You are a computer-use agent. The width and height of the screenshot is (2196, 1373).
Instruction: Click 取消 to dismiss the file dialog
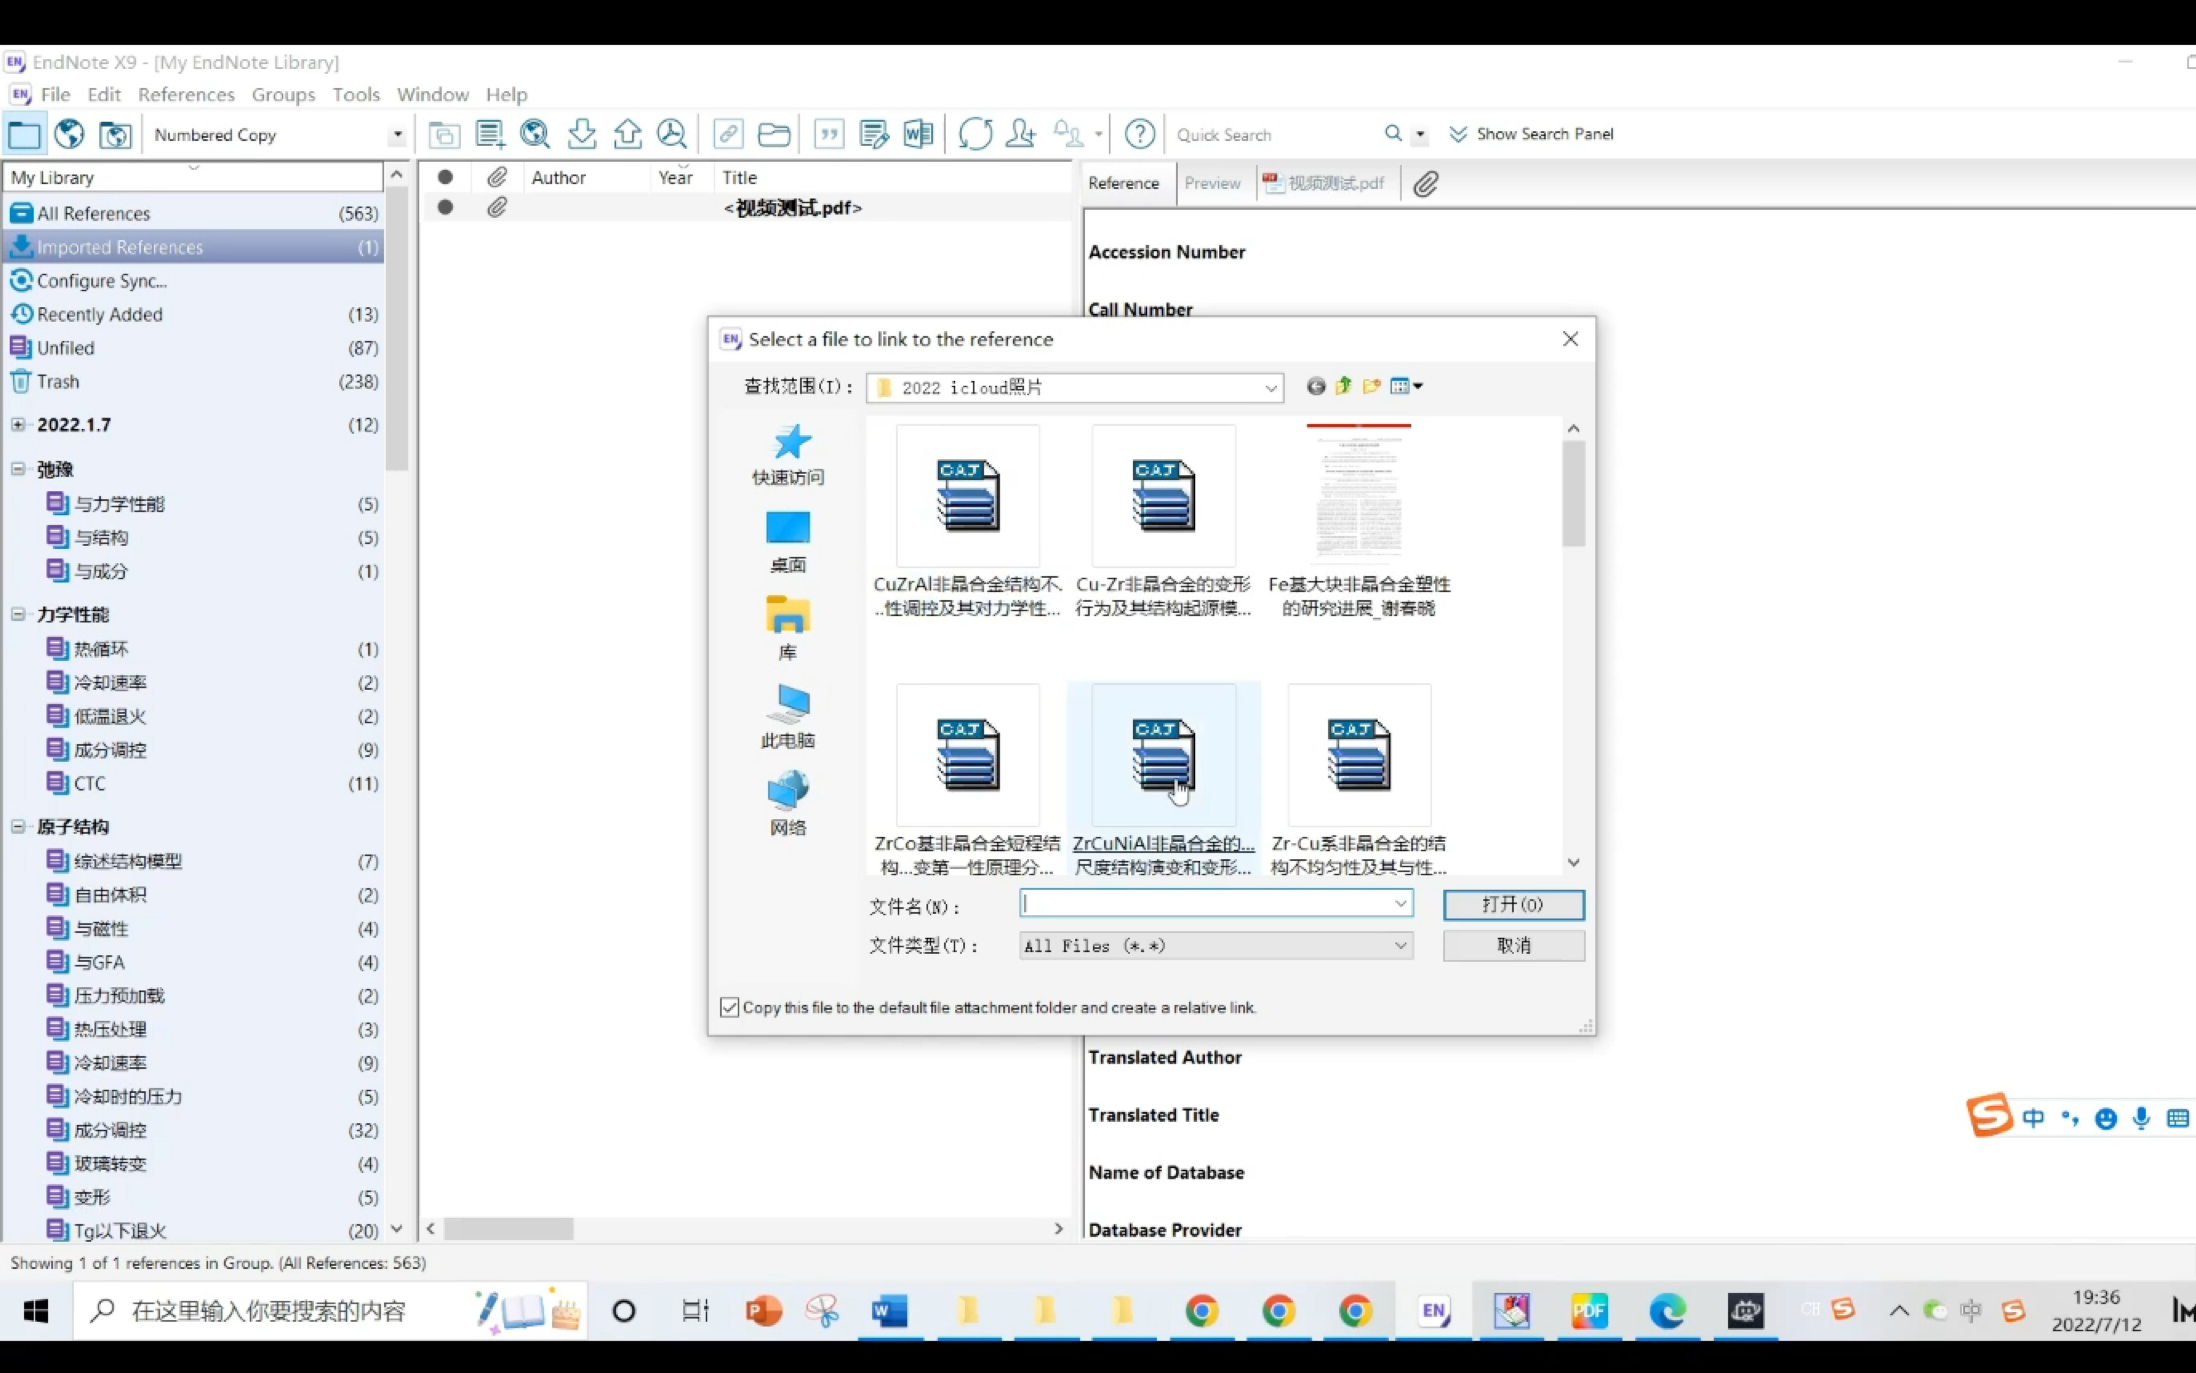pyautogui.click(x=1515, y=946)
